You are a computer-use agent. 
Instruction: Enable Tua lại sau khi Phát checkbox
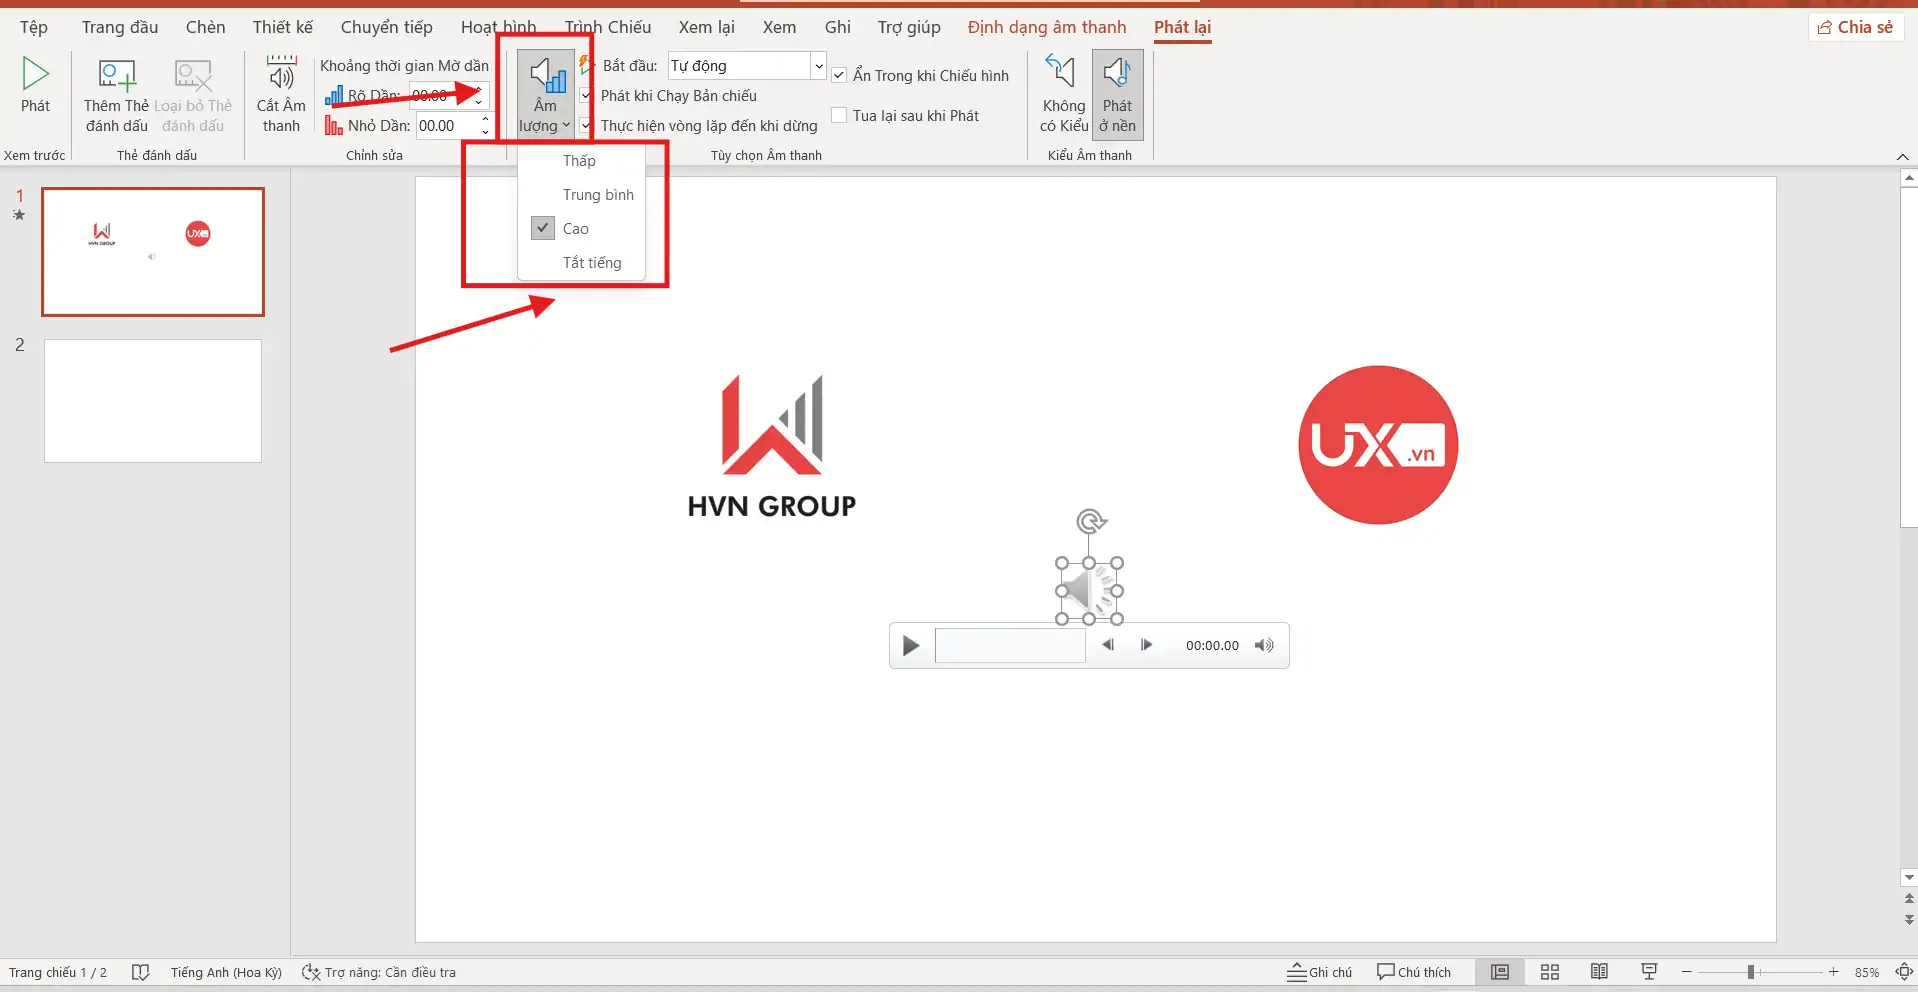(x=840, y=116)
